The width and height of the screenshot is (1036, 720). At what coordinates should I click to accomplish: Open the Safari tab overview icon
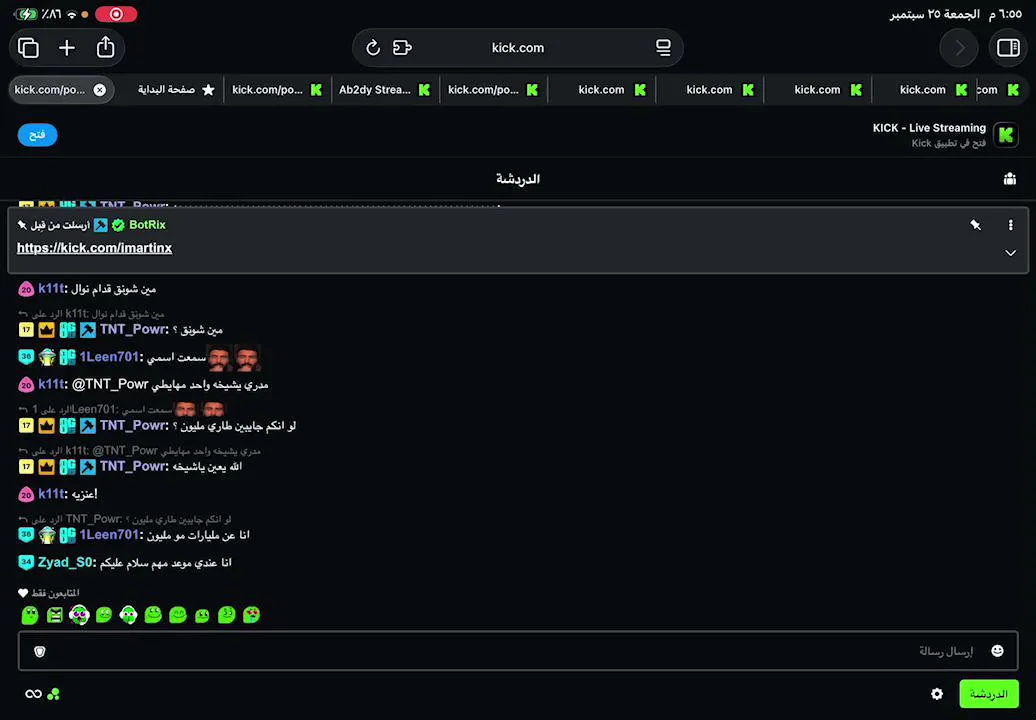coord(28,48)
